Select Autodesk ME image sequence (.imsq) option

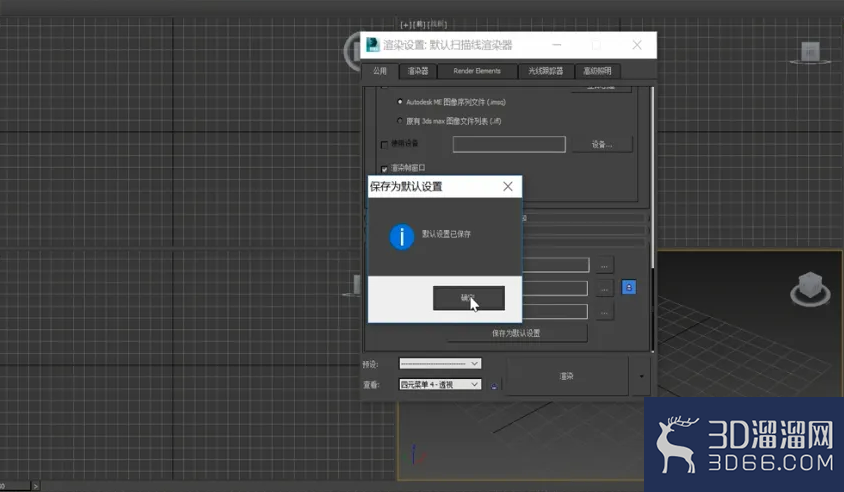click(x=400, y=102)
